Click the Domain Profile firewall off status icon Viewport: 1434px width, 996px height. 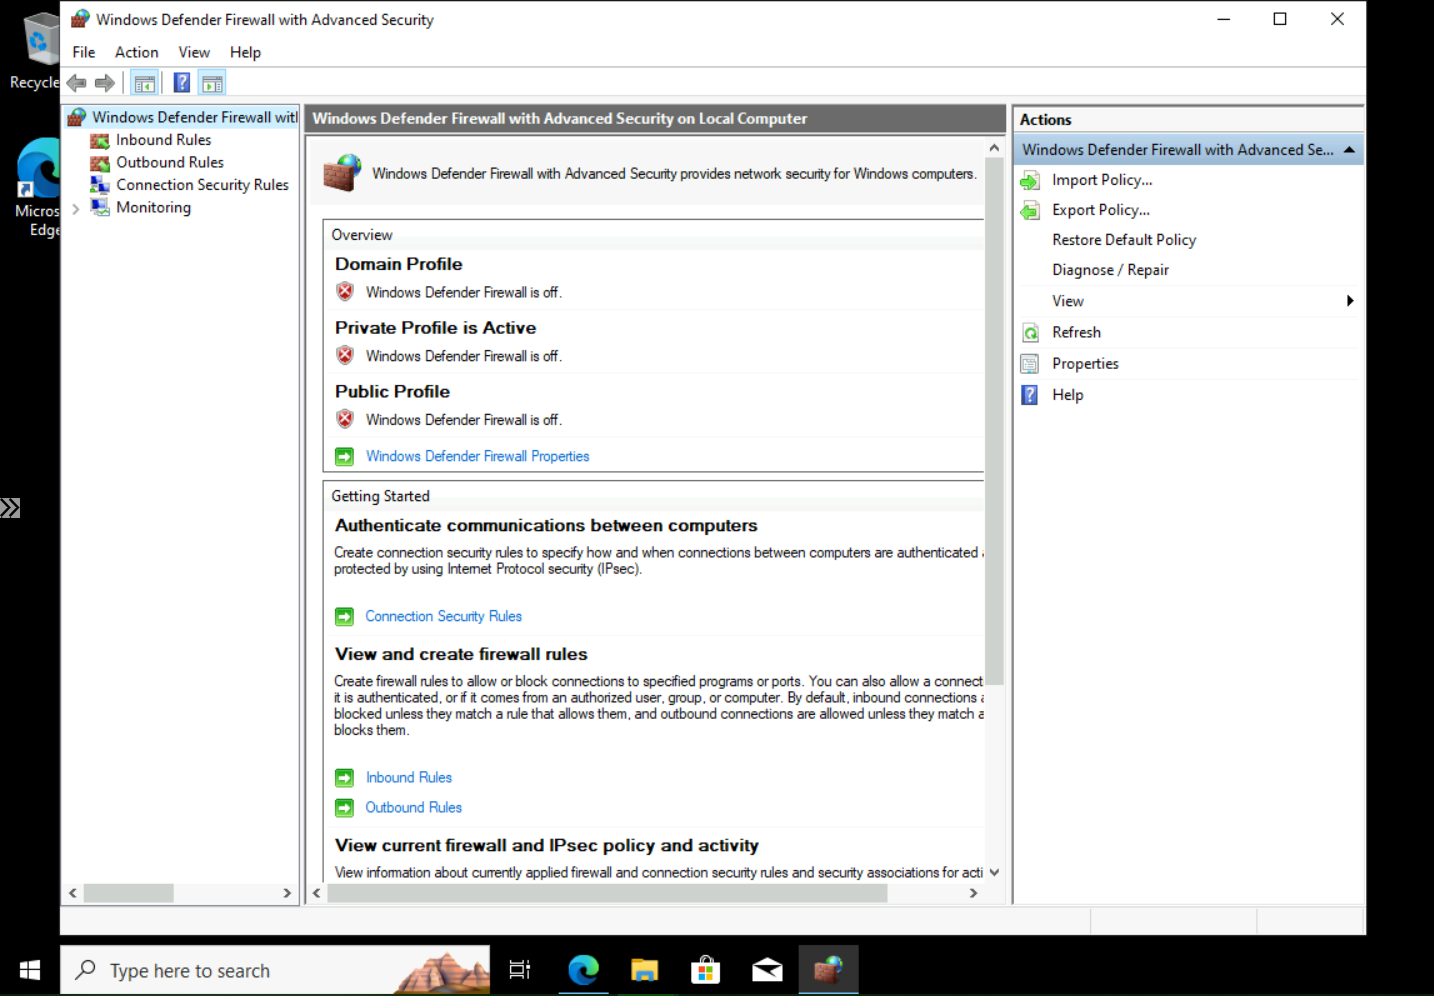coord(345,292)
